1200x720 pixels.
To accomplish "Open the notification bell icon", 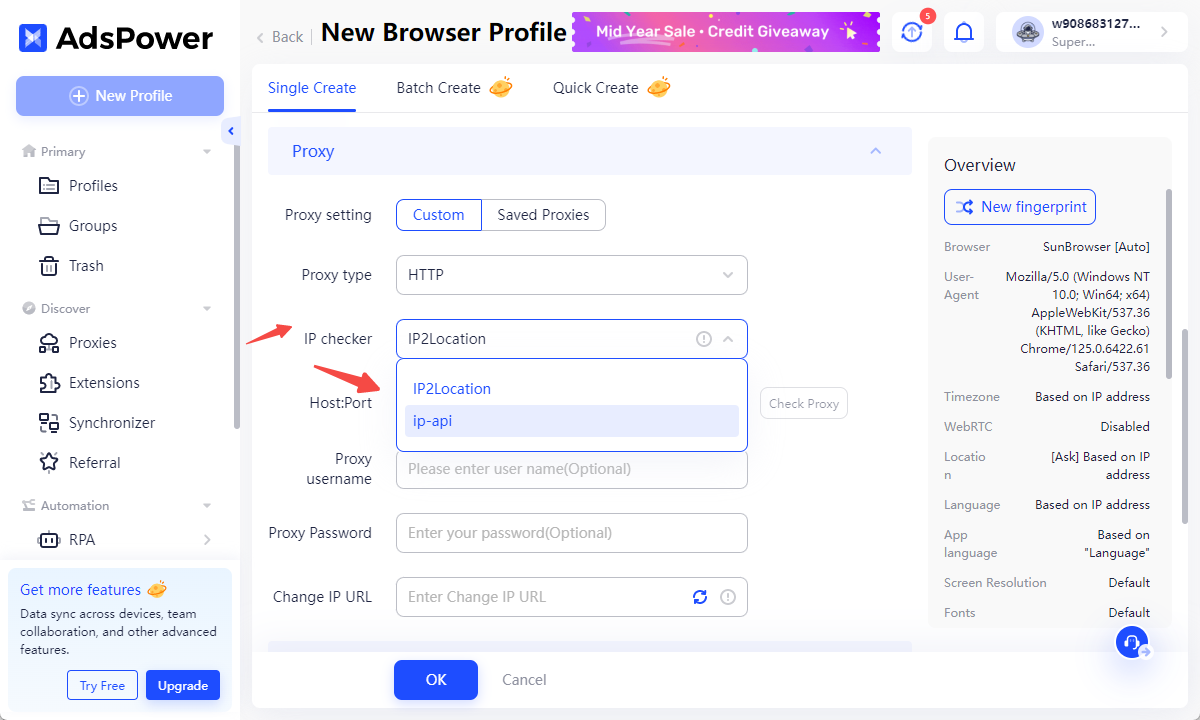I will coord(964,32).
